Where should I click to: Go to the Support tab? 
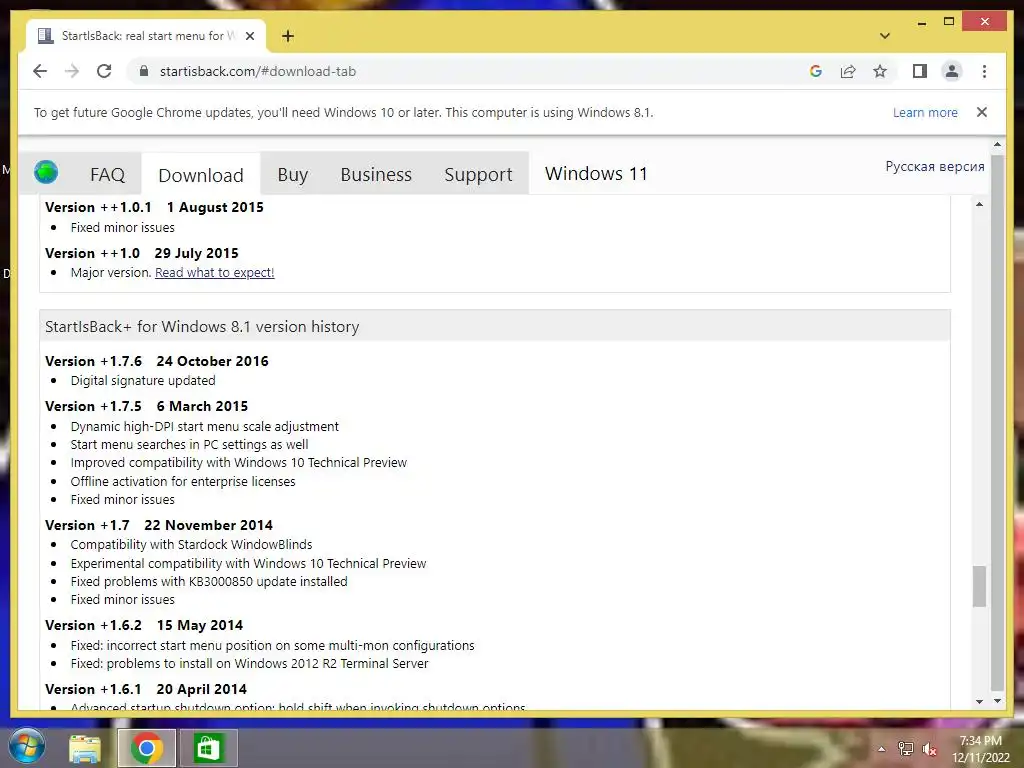point(478,174)
